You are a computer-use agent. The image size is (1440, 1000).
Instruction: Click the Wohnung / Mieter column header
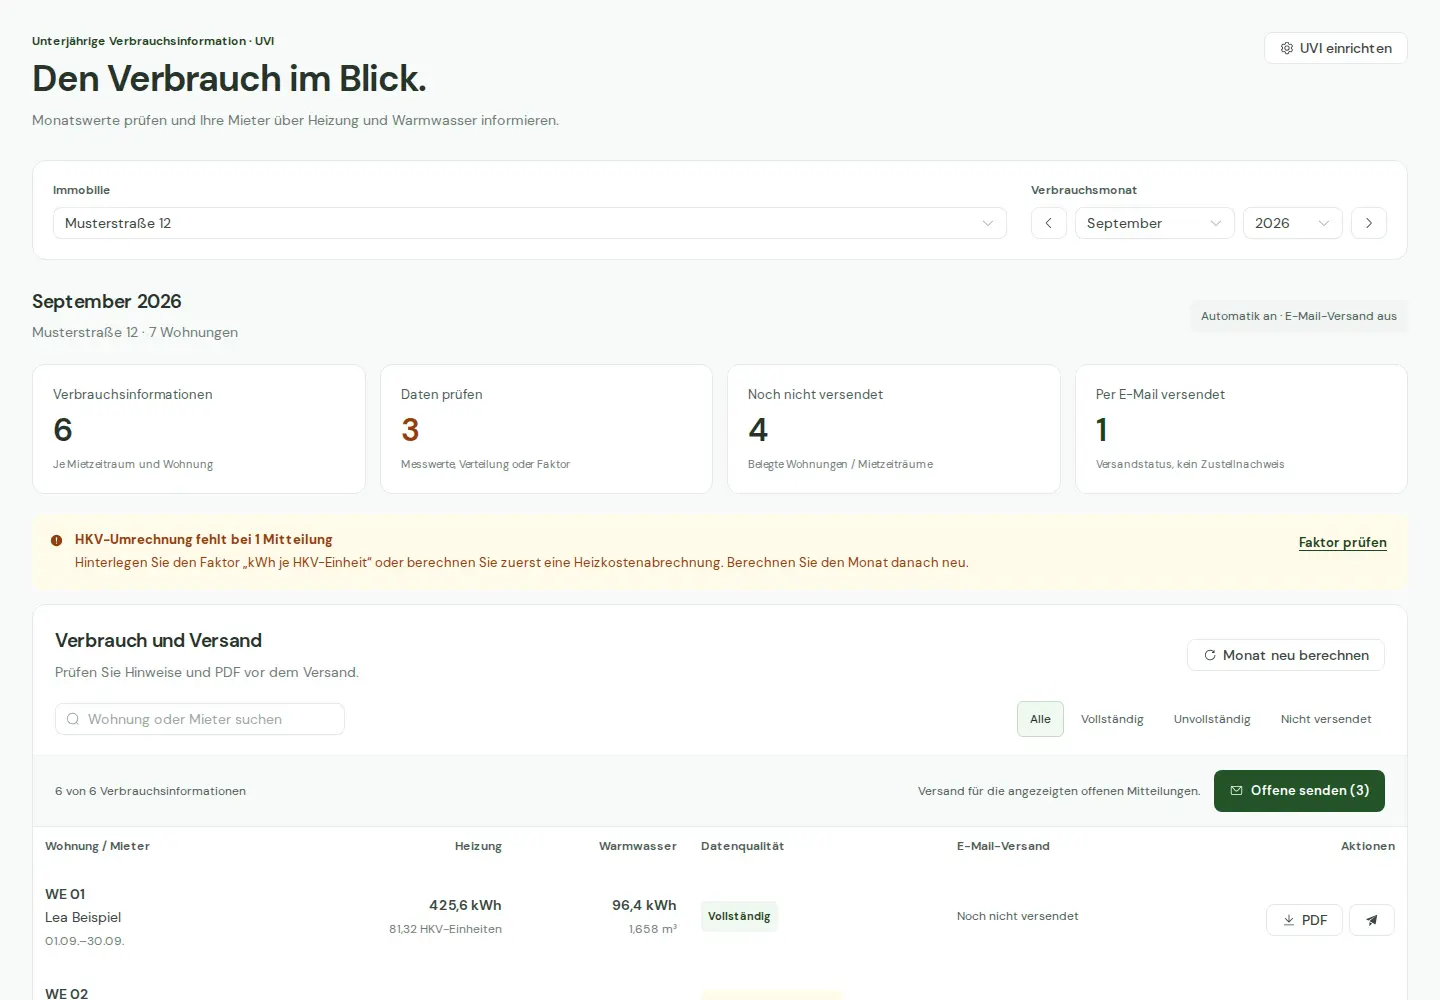97,846
